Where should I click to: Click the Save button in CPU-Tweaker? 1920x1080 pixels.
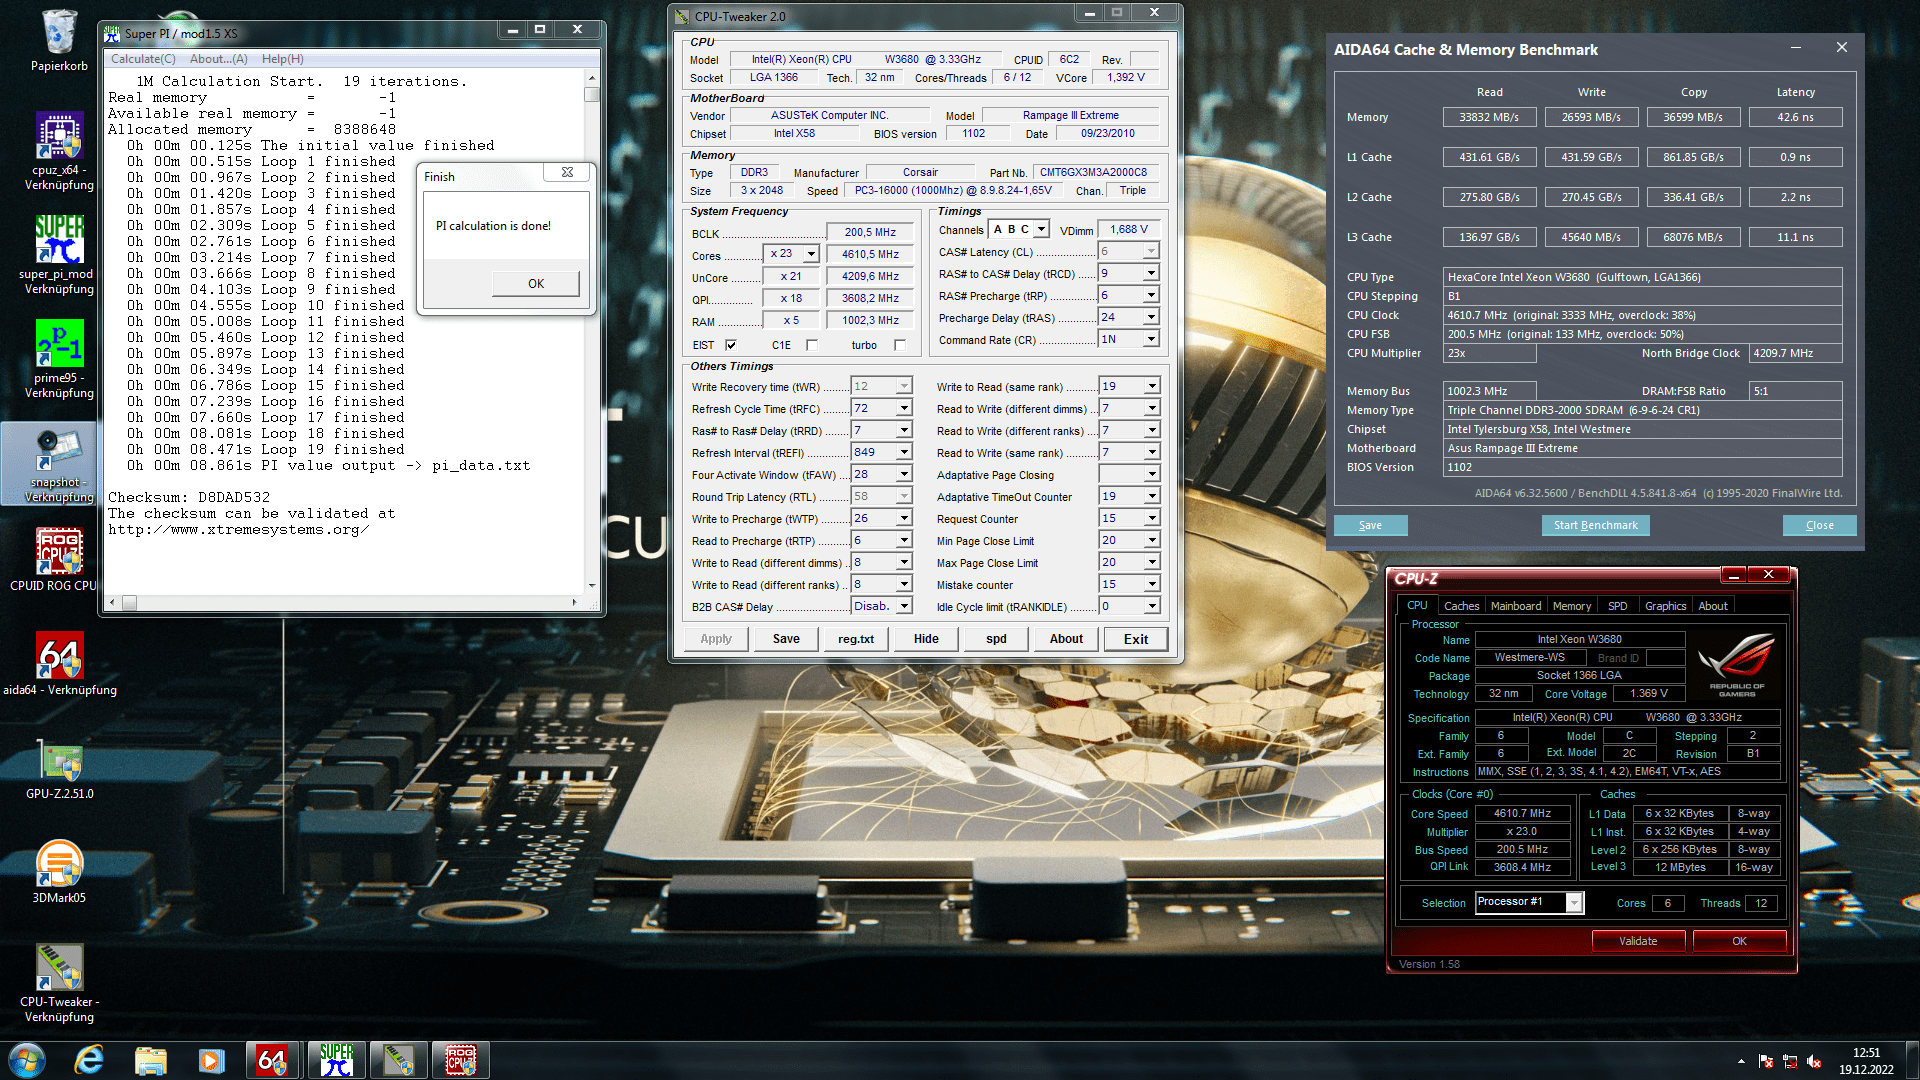(786, 639)
